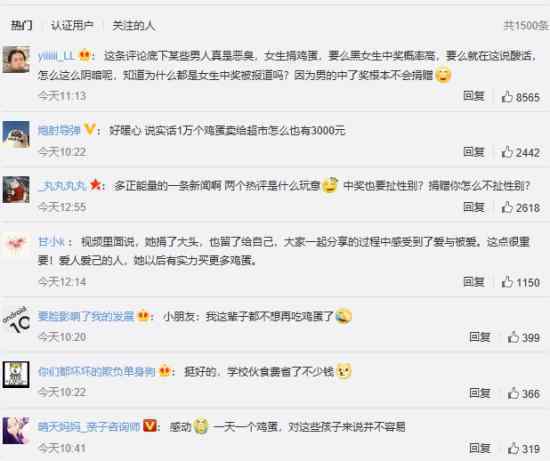Click the yellow V badge in the second comment
Screen dimensions: 550x461
coord(90,130)
